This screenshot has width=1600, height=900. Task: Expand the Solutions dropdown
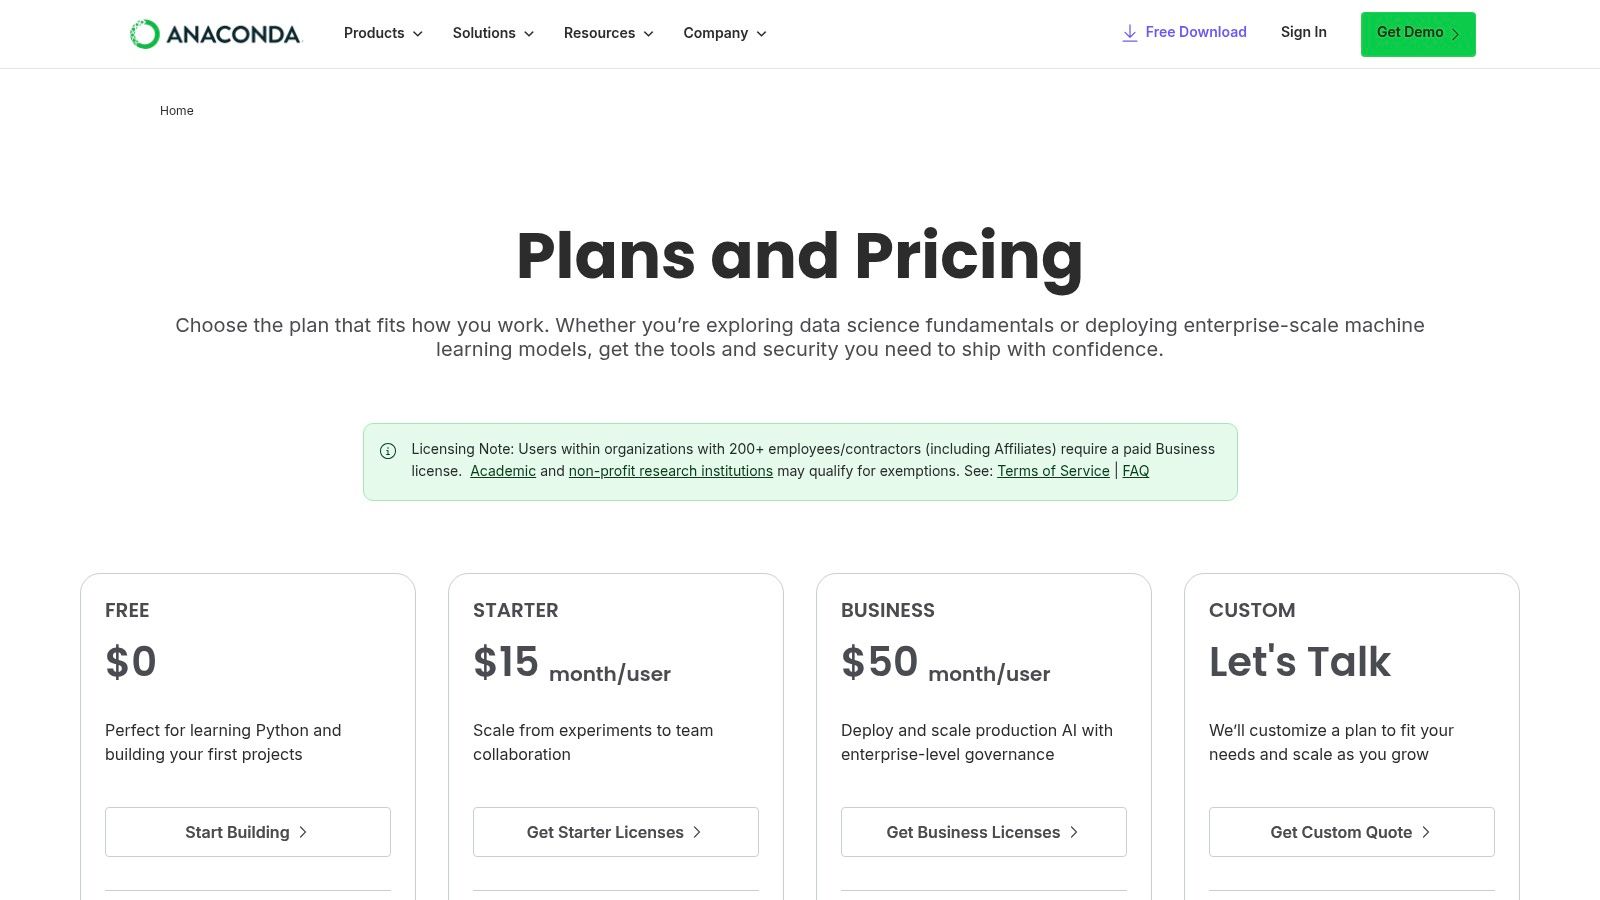[493, 33]
